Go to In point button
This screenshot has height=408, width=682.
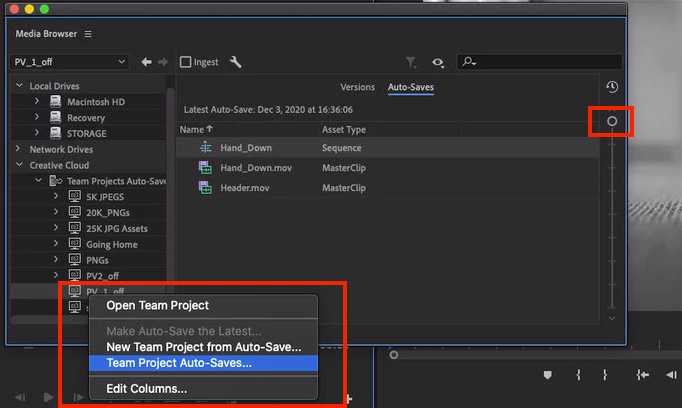coord(642,375)
